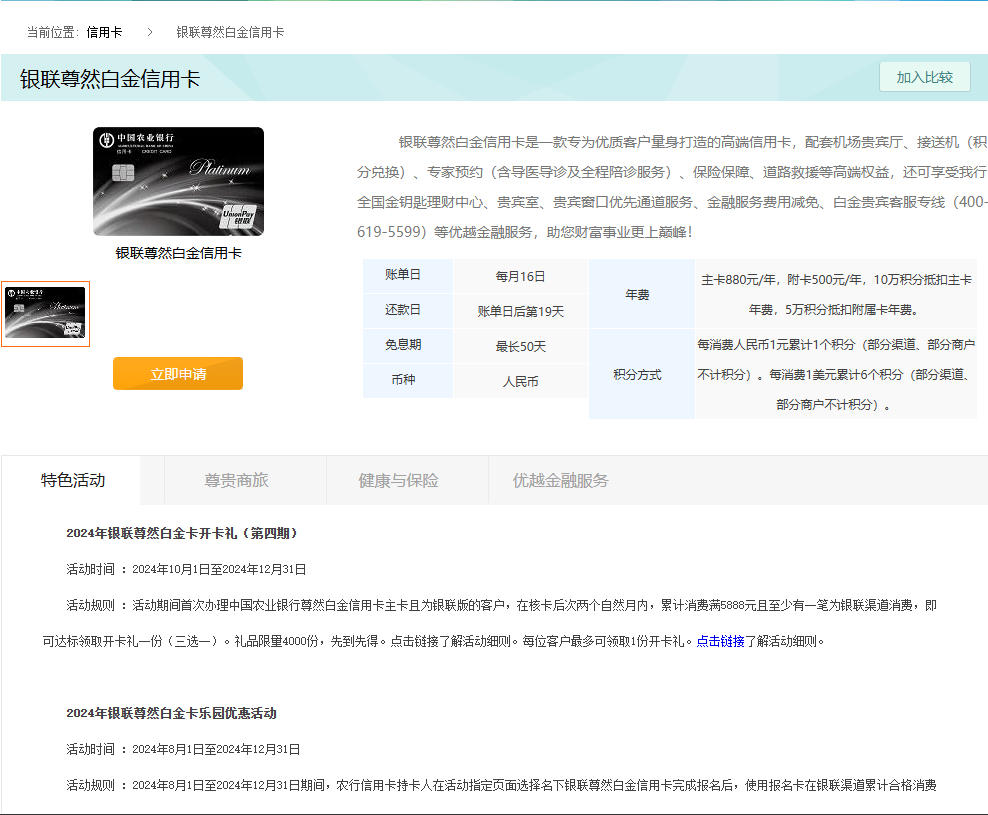Image resolution: width=988 pixels, height=815 pixels.
Task: Click the 当前位置 breadcrumb label
Action: point(52,32)
